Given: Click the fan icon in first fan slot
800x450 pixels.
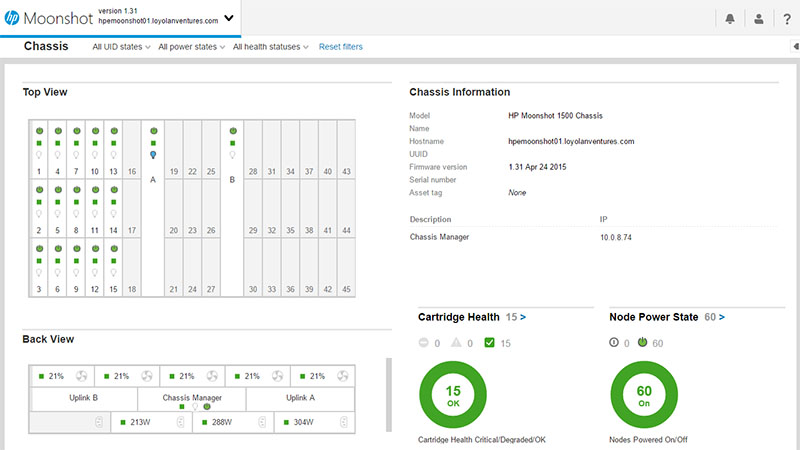Looking at the screenshot, I should point(82,376).
